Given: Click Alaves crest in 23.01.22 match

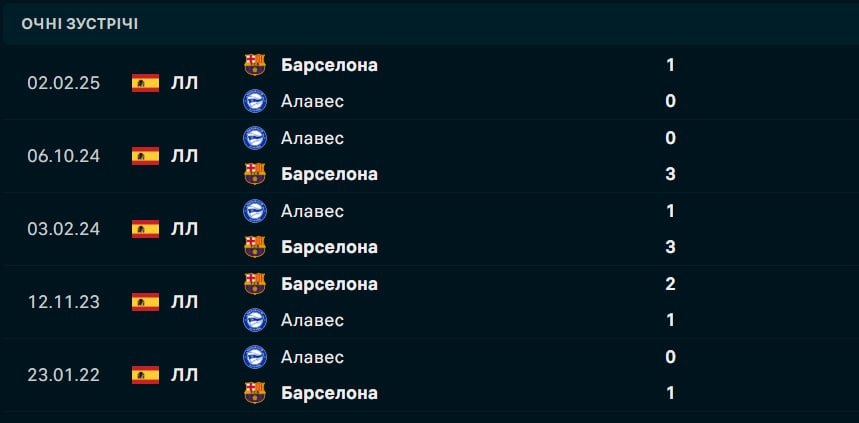Looking at the screenshot, I should 255,357.
